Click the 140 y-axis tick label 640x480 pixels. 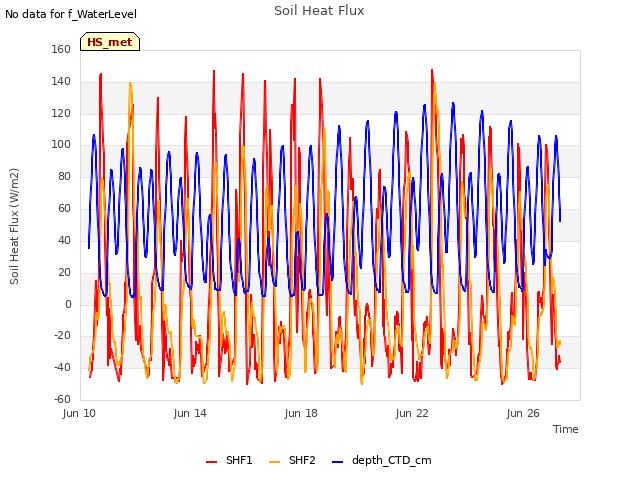click(61, 81)
